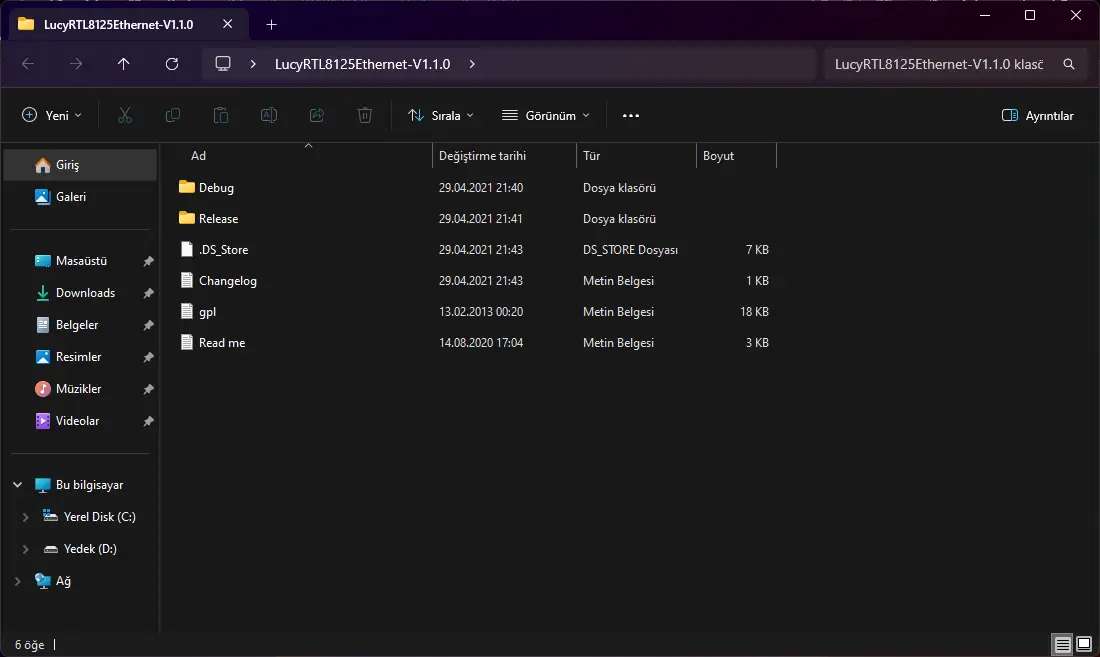Unpin Downloads from quick access
1100x657 pixels.
tap(149, 293)
